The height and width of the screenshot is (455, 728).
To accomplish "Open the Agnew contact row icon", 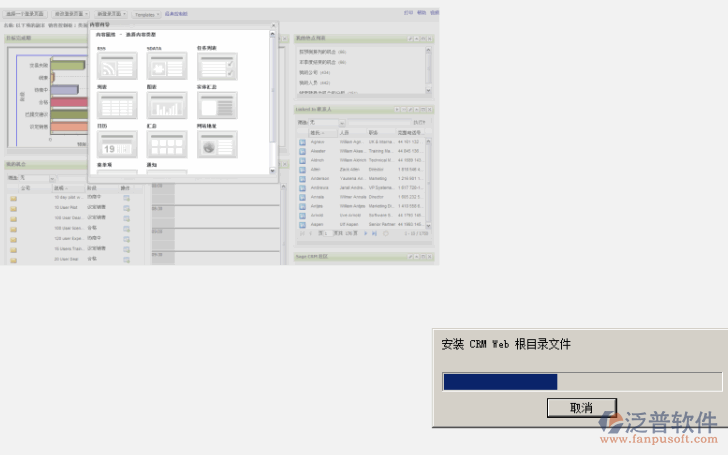I will pyautogui.click(x=302, y=142).
